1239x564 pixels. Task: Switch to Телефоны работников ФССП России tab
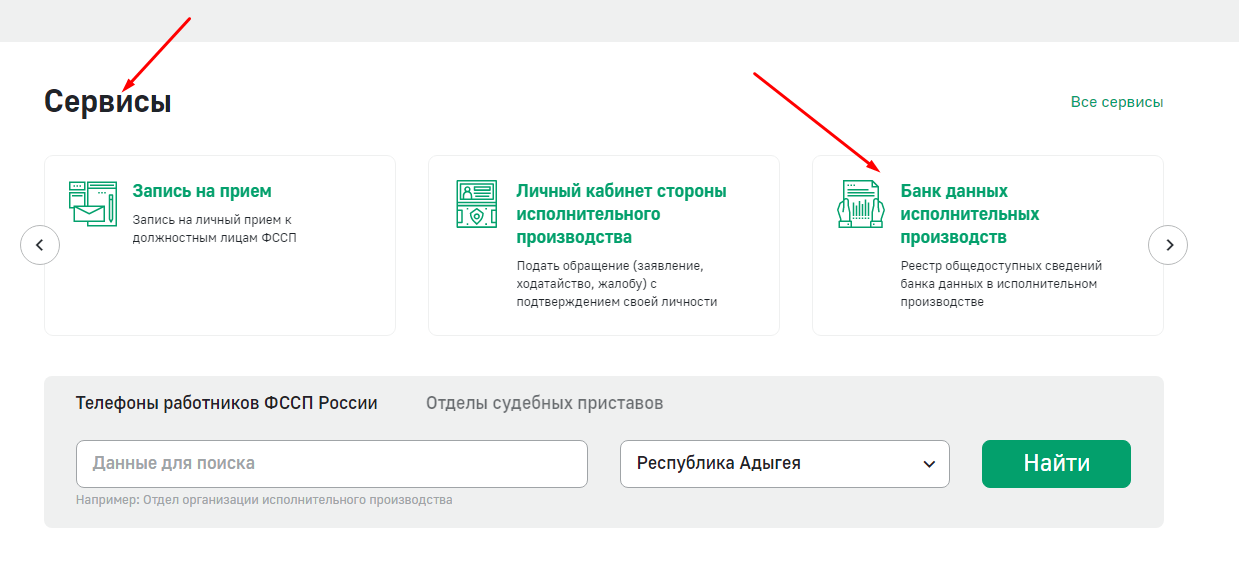227,403
